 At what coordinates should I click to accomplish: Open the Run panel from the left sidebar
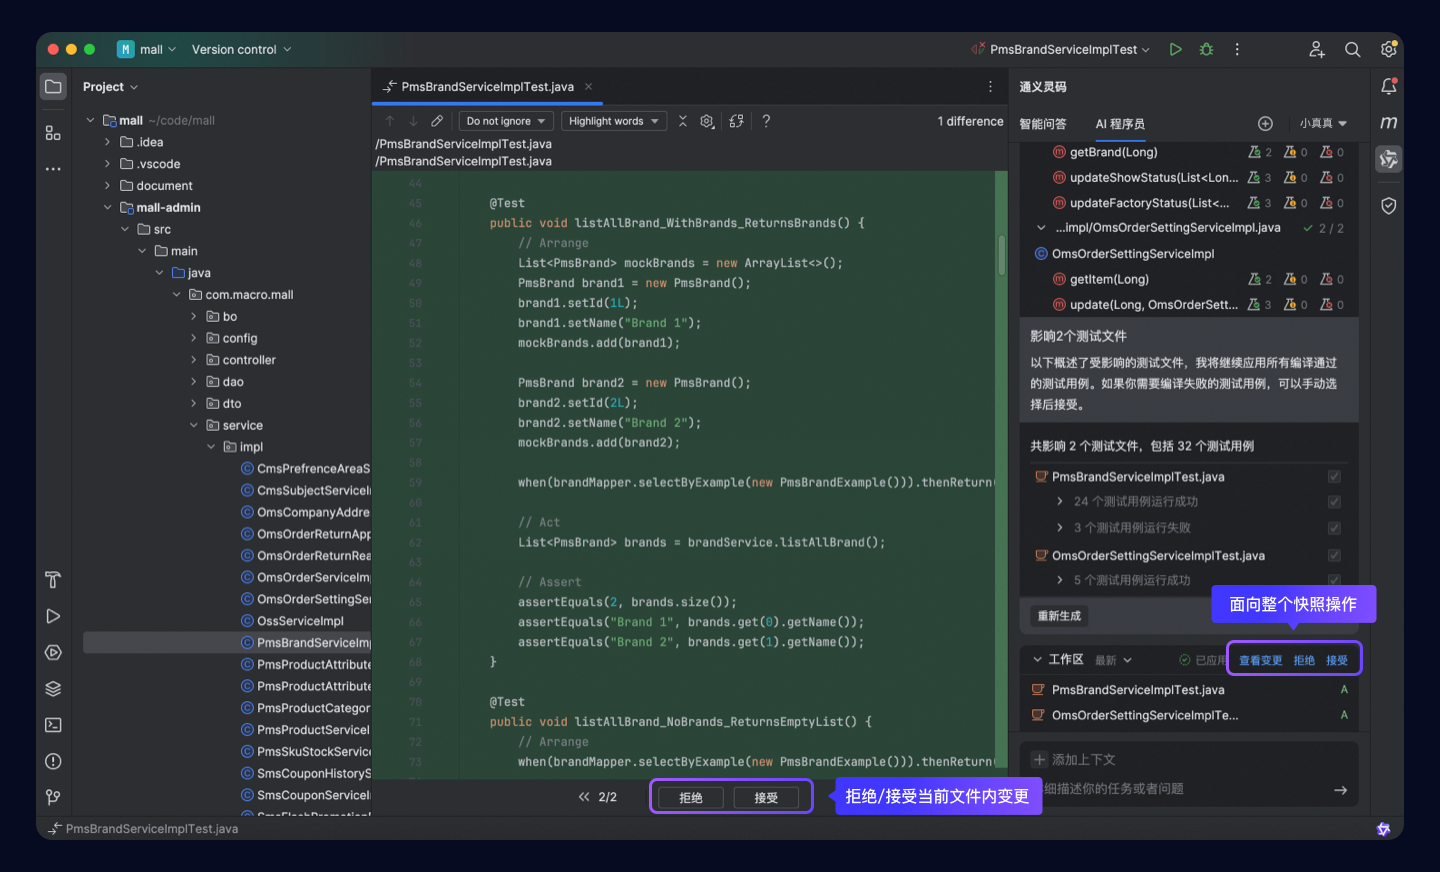(x=53, y=616)
